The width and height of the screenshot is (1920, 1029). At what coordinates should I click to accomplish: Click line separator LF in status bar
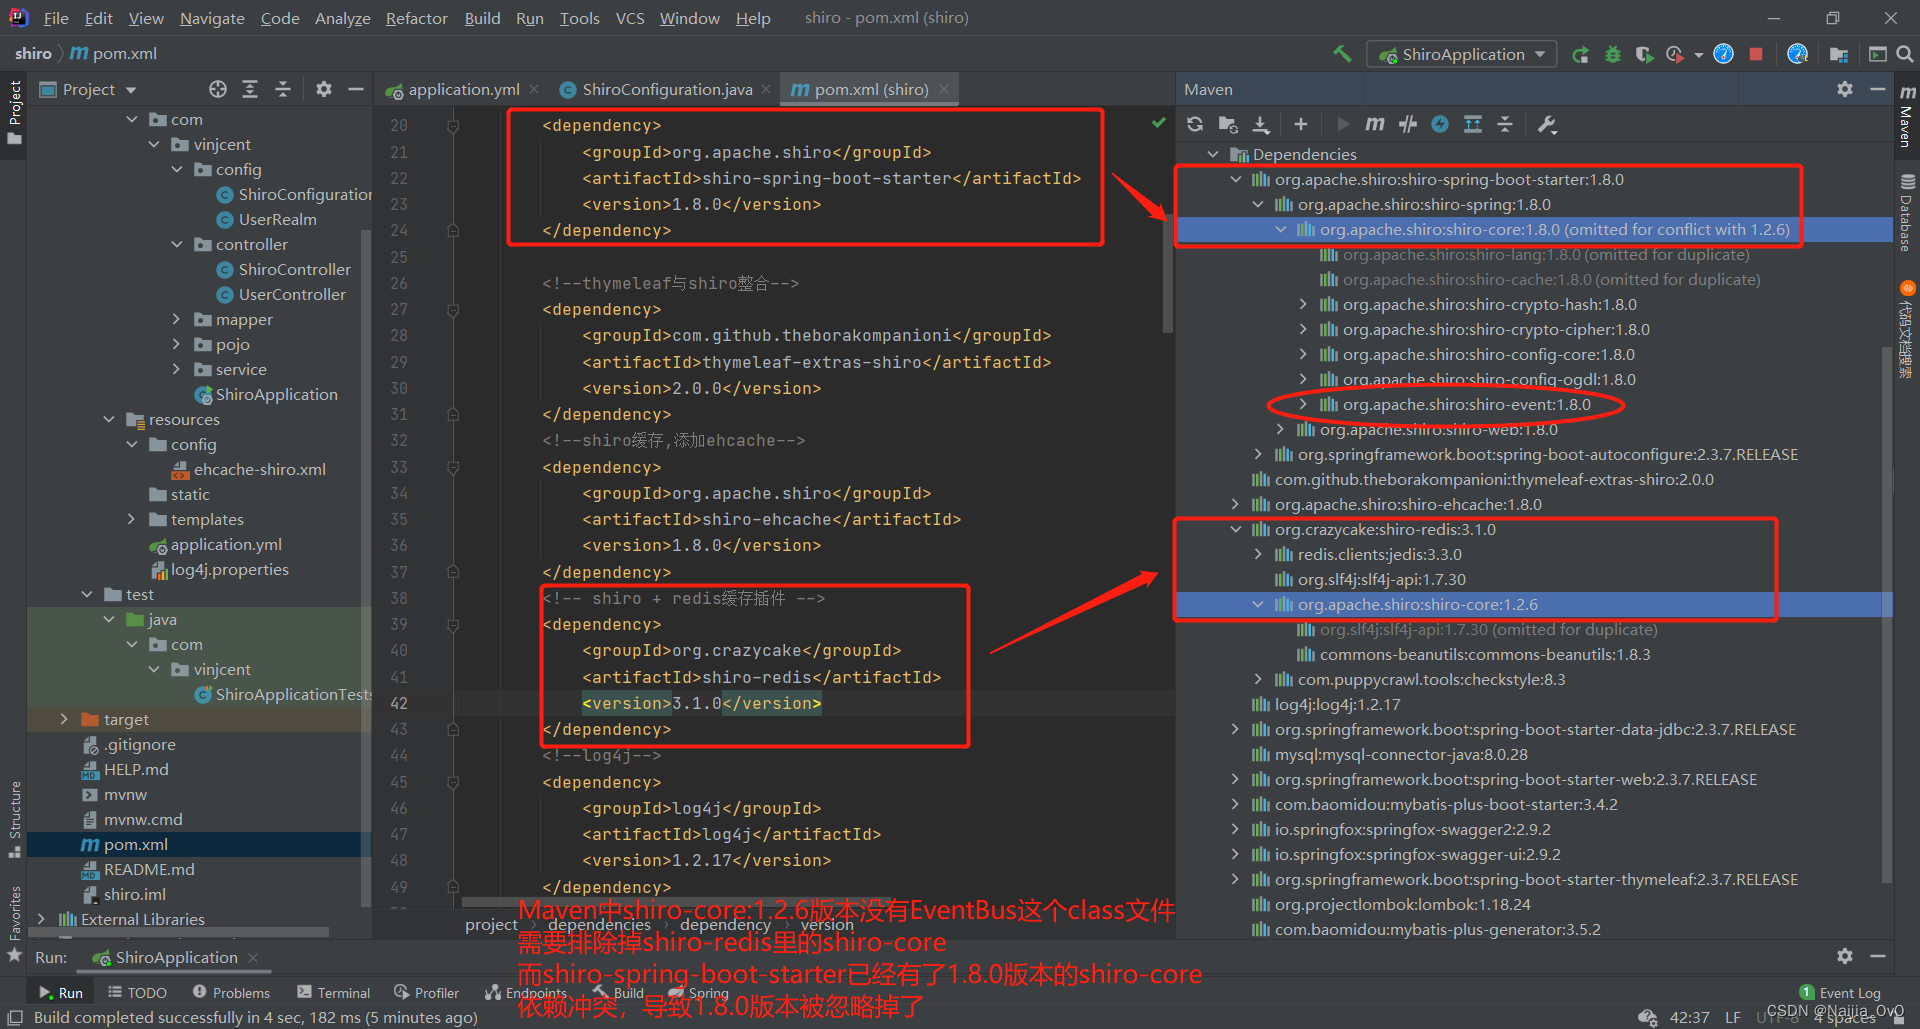click(1733, 1017)
